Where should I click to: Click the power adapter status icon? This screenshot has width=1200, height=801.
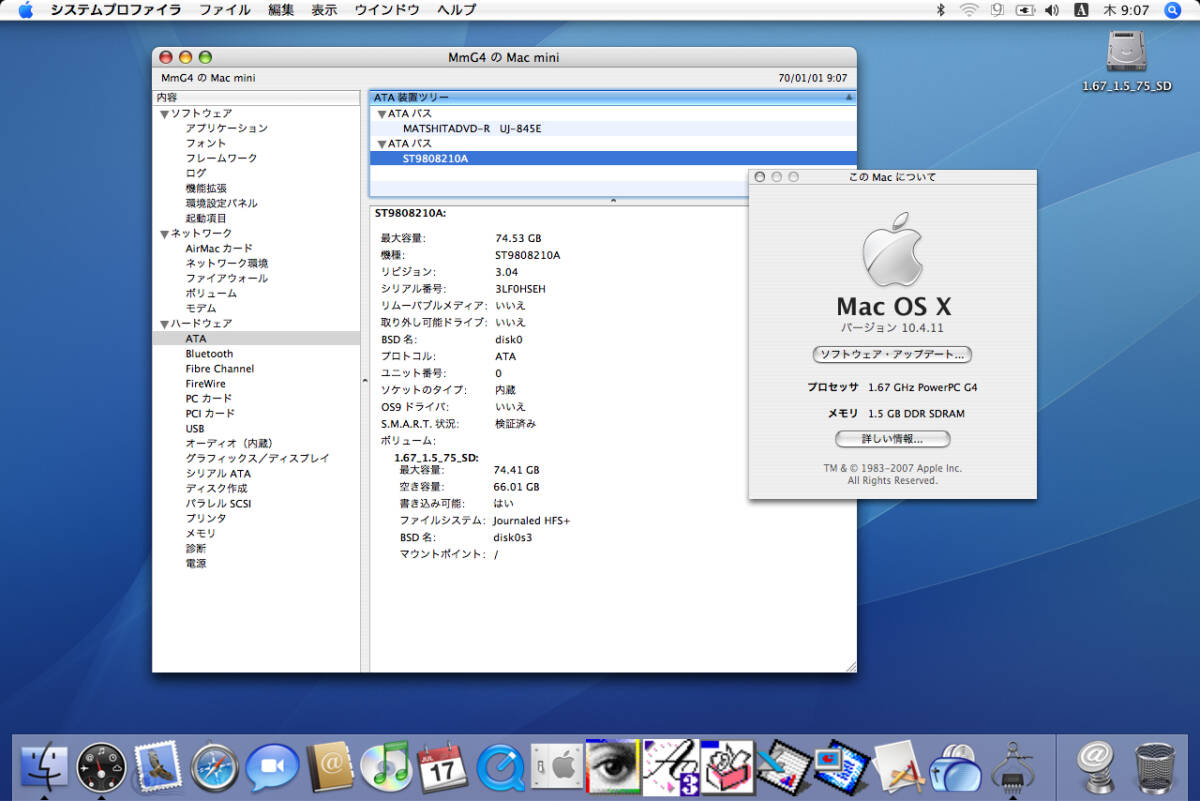(x=1024, y=10)
